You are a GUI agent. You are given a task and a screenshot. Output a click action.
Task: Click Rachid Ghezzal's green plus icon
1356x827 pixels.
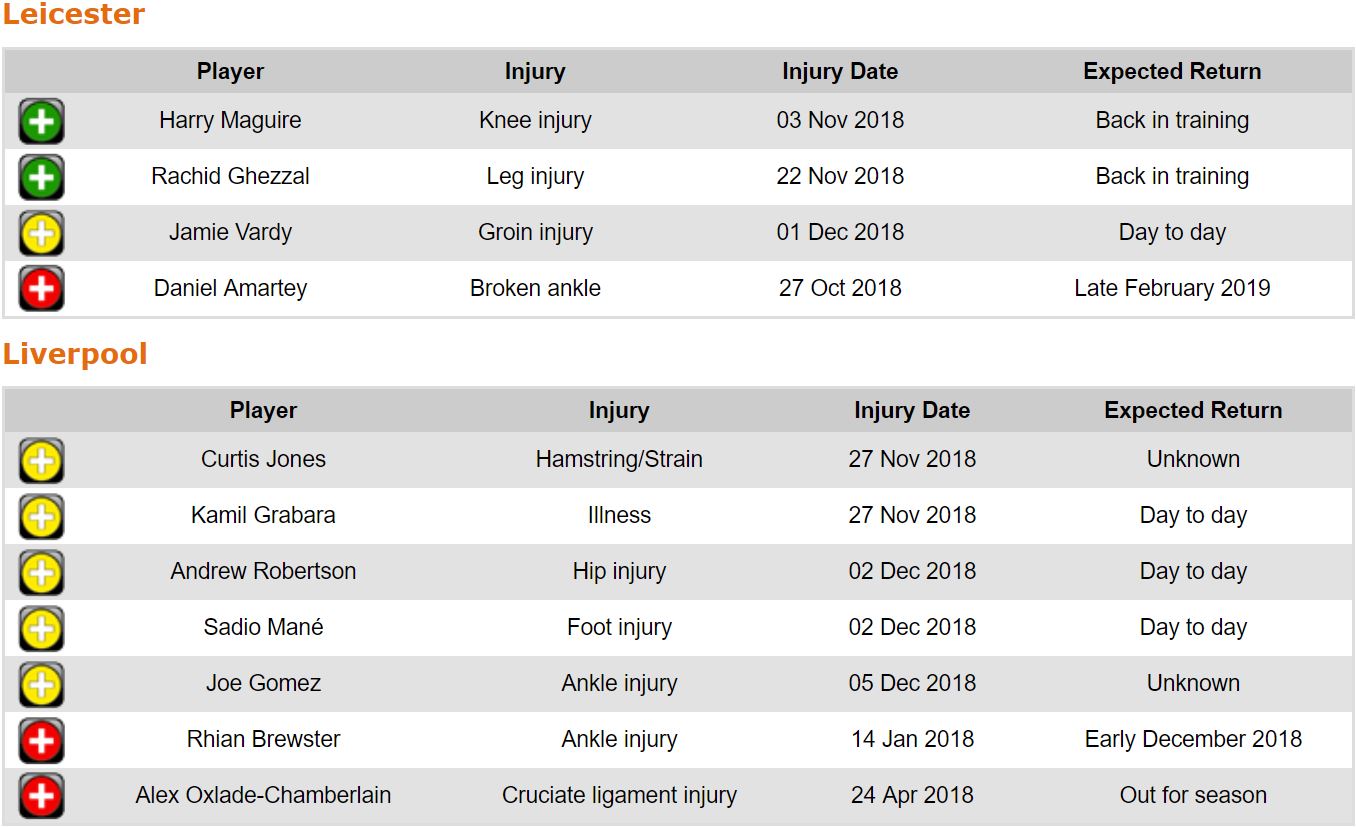coord(41,178)
